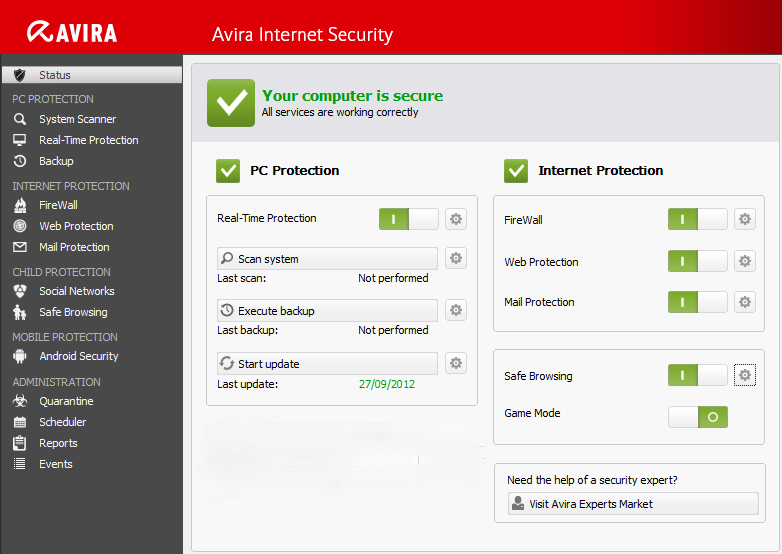Click the Web Protection settings gear

pos(745,262)
